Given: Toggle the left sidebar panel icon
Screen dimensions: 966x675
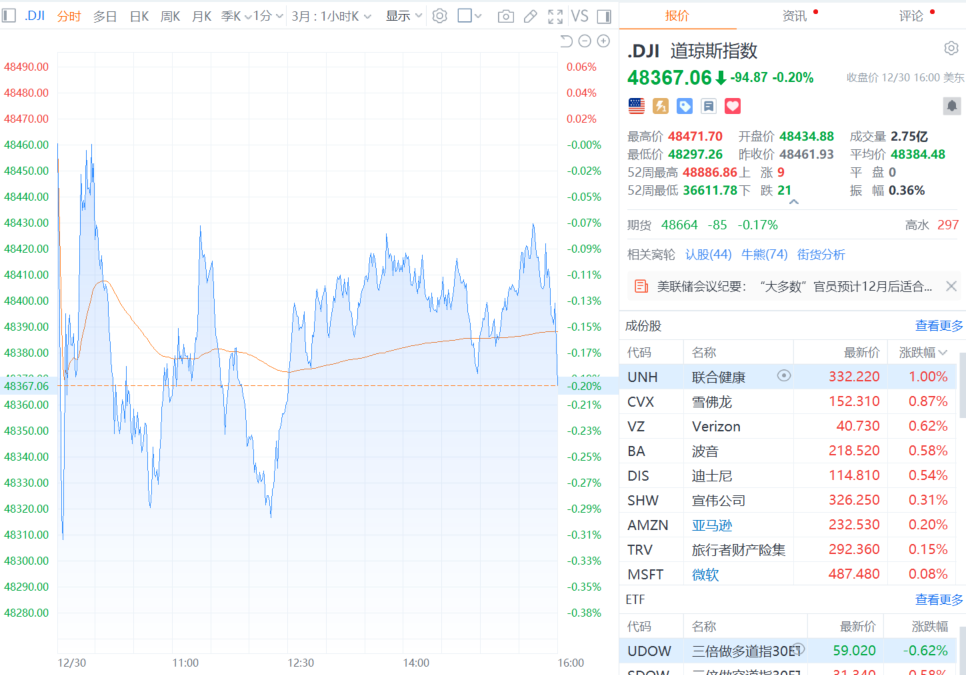Looking at the screenshot, I should pos(9,15).
